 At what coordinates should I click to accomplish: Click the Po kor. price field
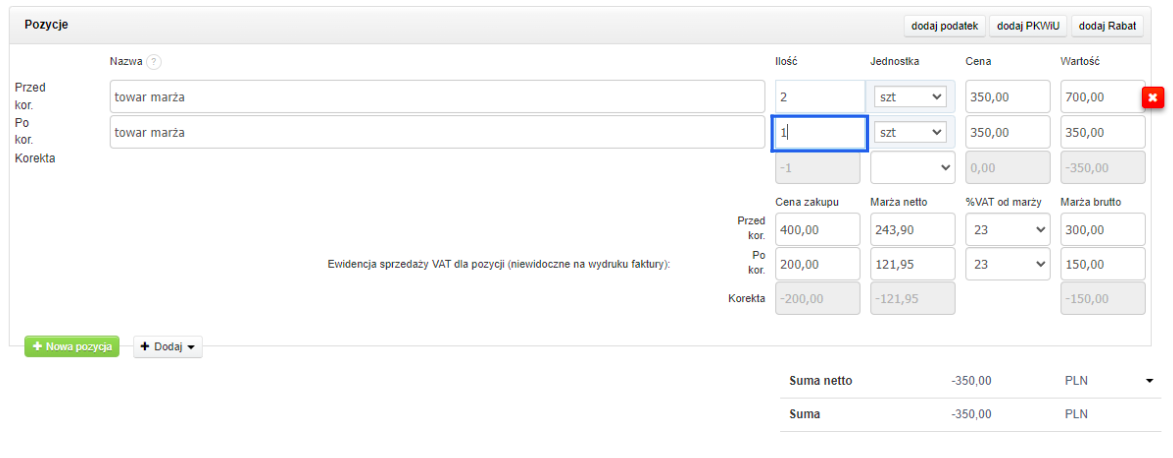click(1007, 132)
